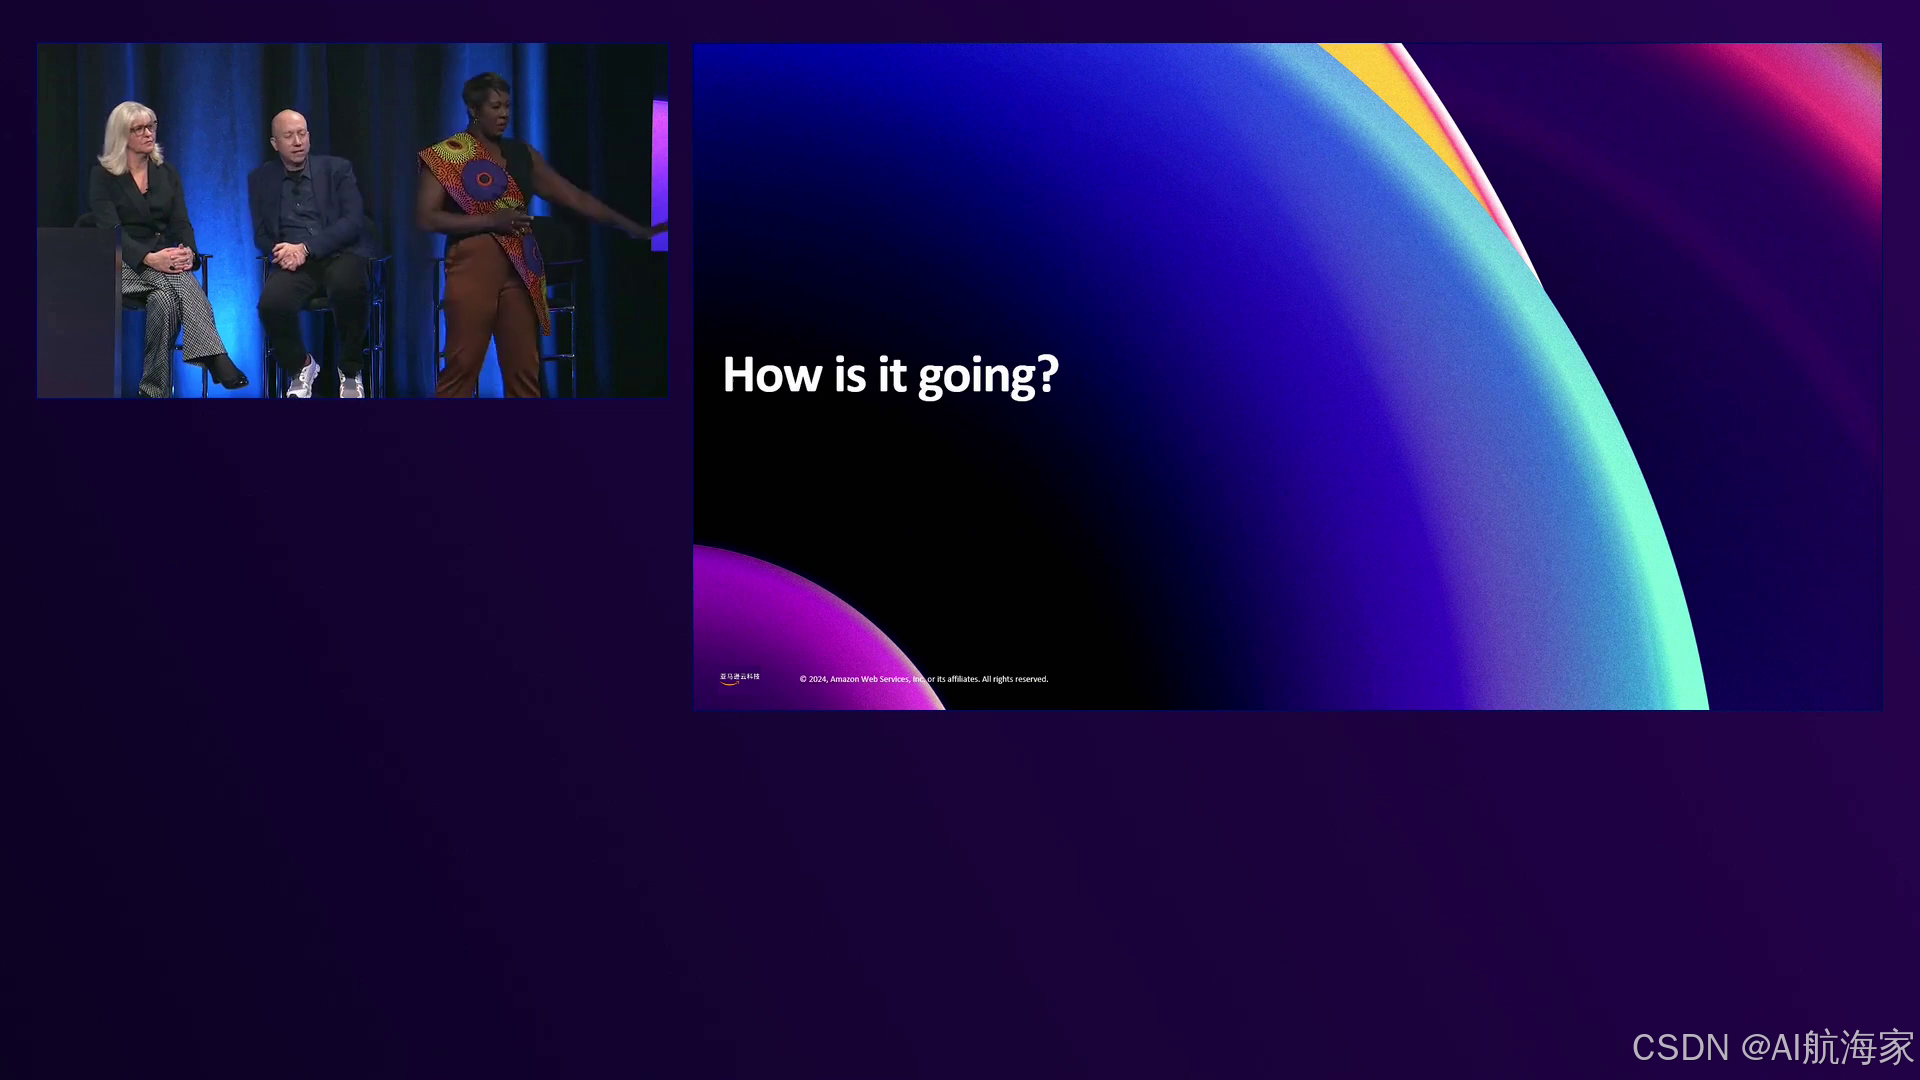Click the colorful circular pattern on the sash

pos(484,178)
